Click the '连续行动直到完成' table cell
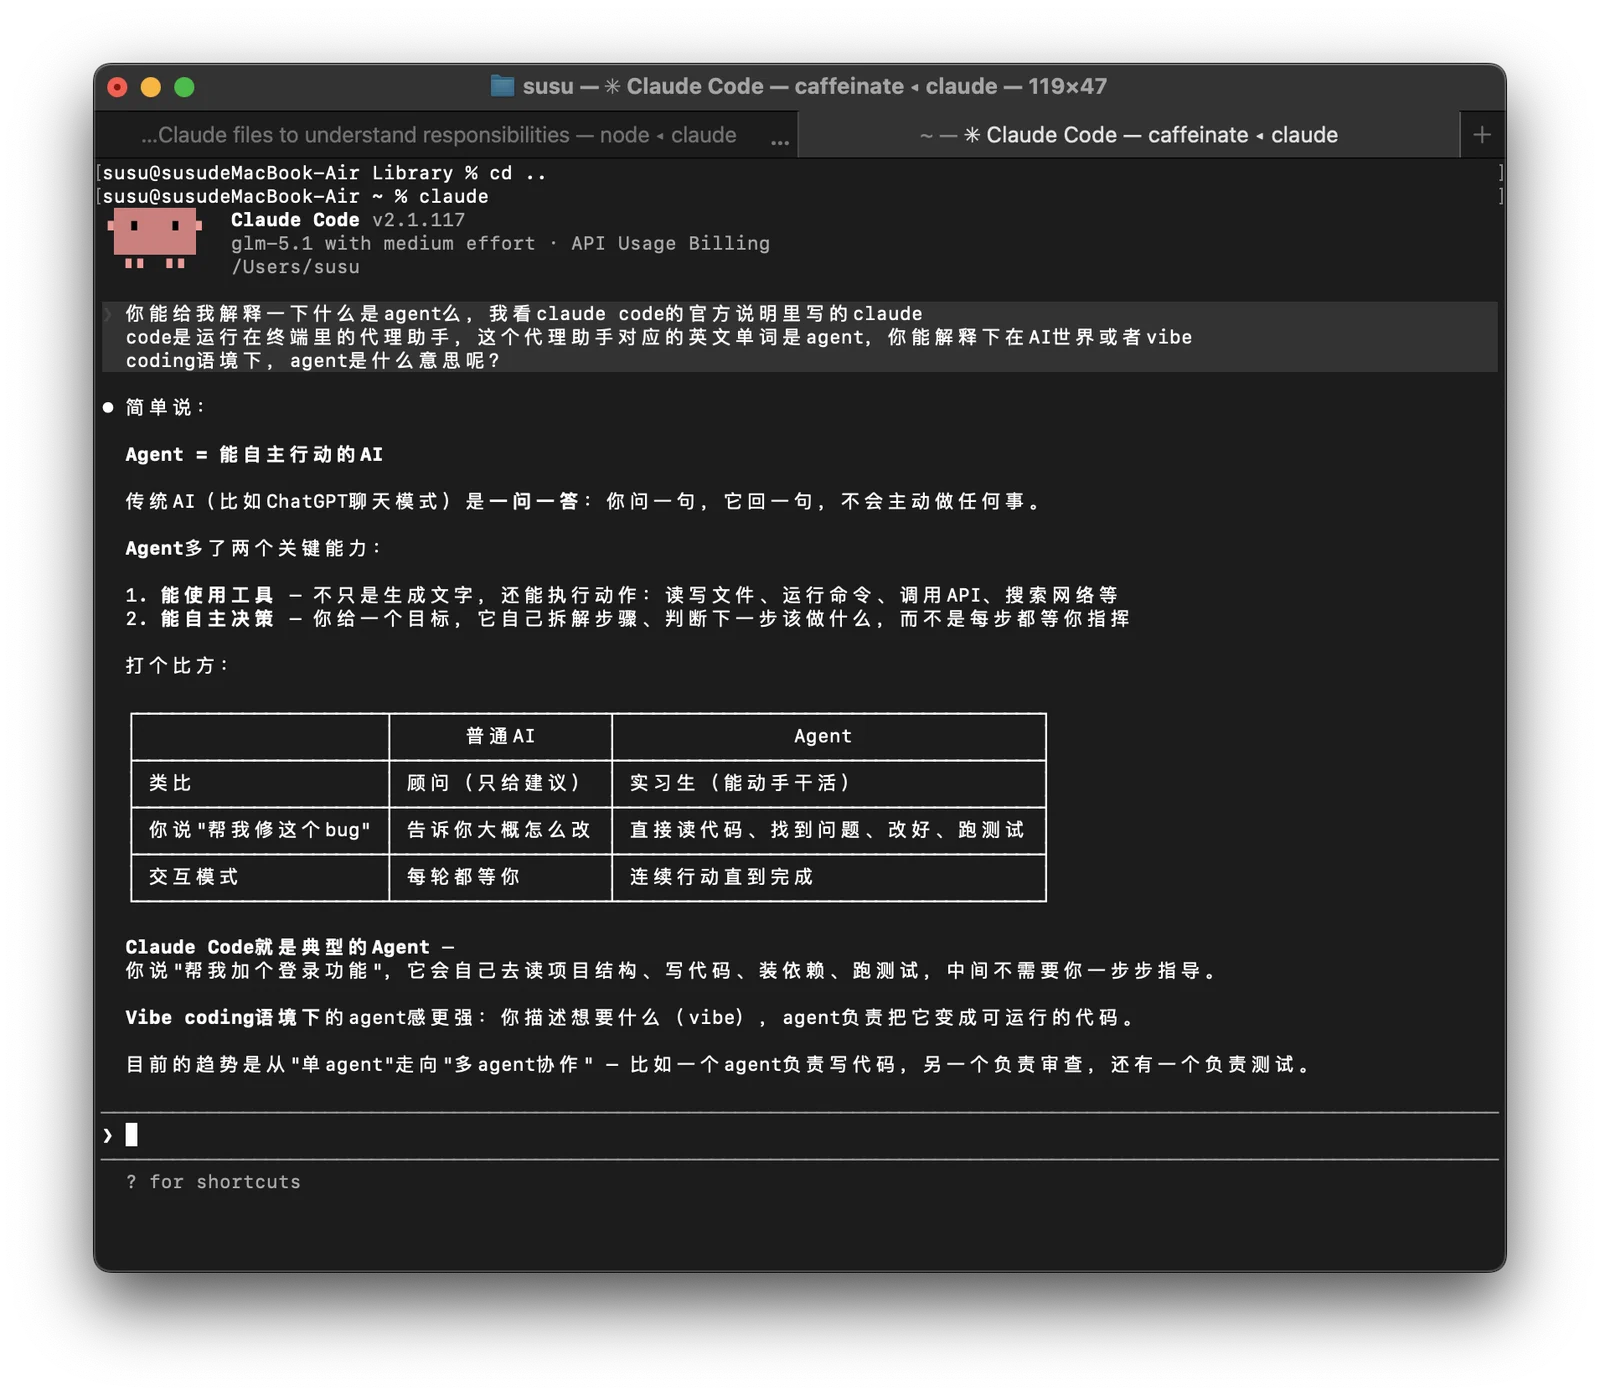This screenshot has width=1600, height=1396. (829, 877)
